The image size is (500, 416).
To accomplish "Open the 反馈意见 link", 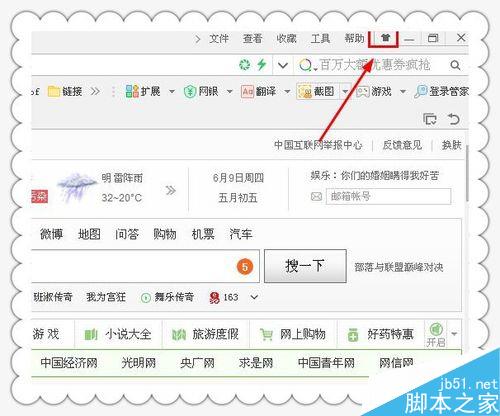I will [x=402, y=145].
